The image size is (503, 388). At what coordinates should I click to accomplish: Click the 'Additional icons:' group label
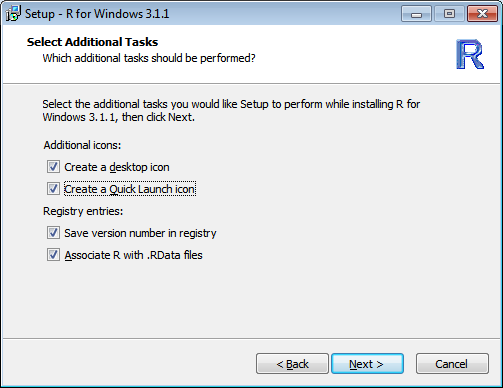coord(82,145)
